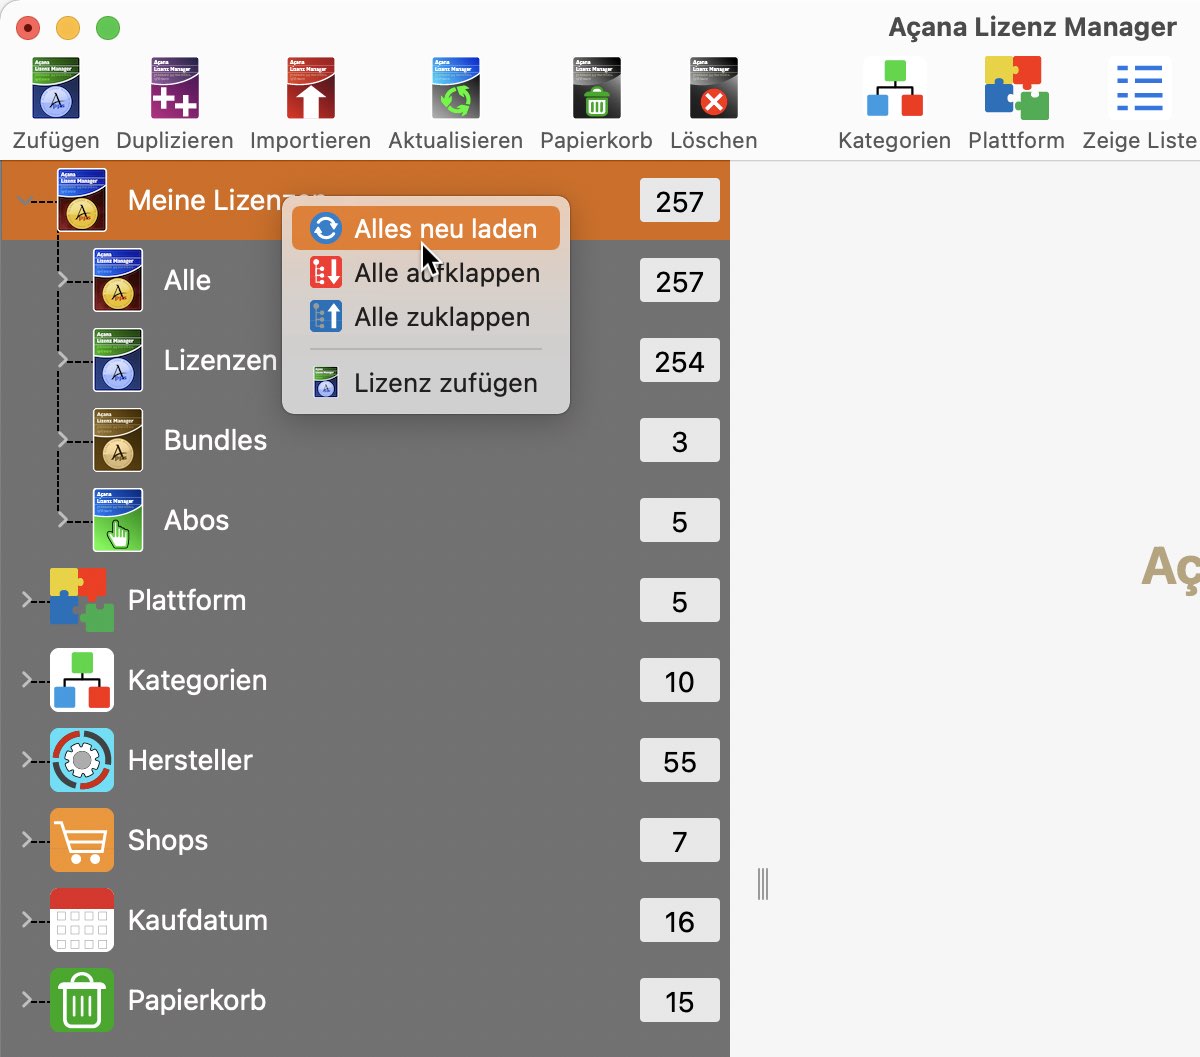The image size is (1200, 1057).
Task: Click the Abos row icon
Action: click(x=118, y=520)
